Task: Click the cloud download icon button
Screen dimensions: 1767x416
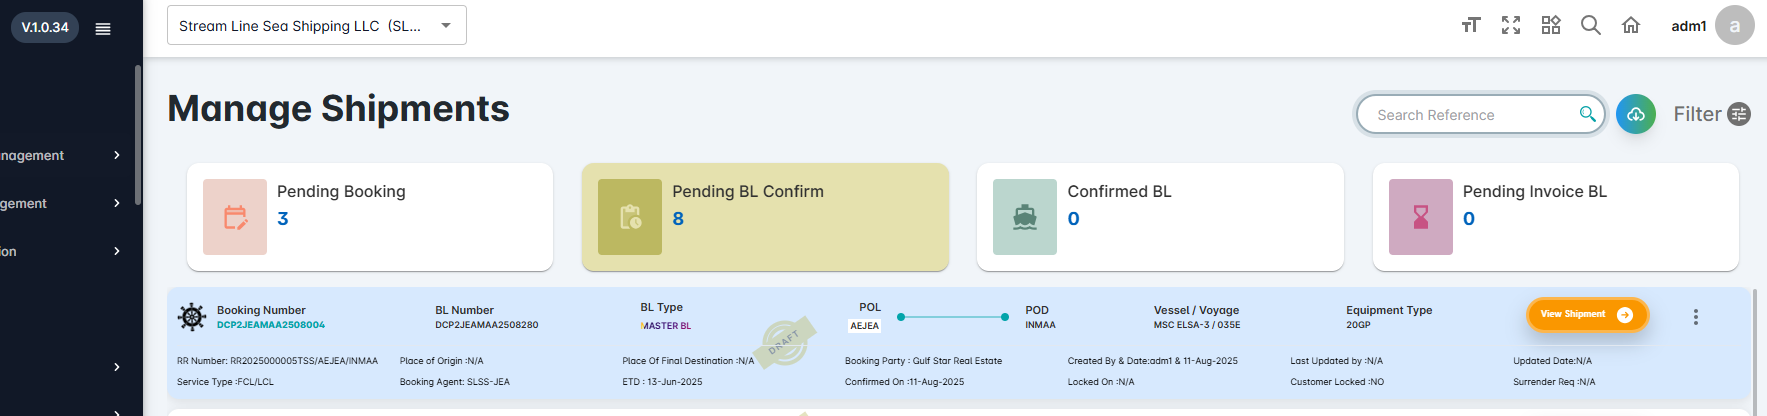Action: click(x=1636, y=115)
